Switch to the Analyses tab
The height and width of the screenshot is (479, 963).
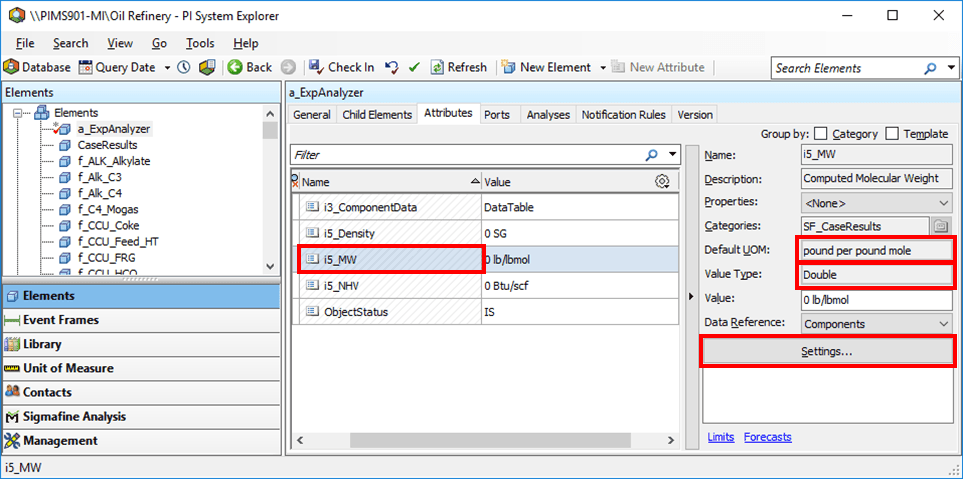(x=548, y=115)
